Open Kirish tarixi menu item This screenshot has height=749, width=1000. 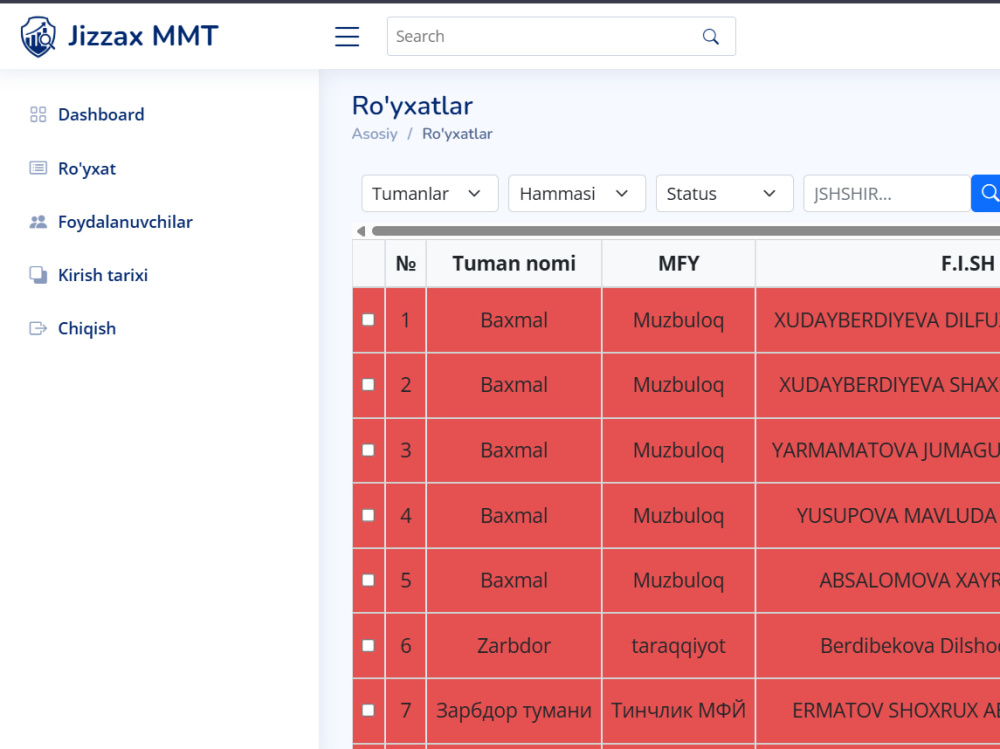click(x=103, y=275)
